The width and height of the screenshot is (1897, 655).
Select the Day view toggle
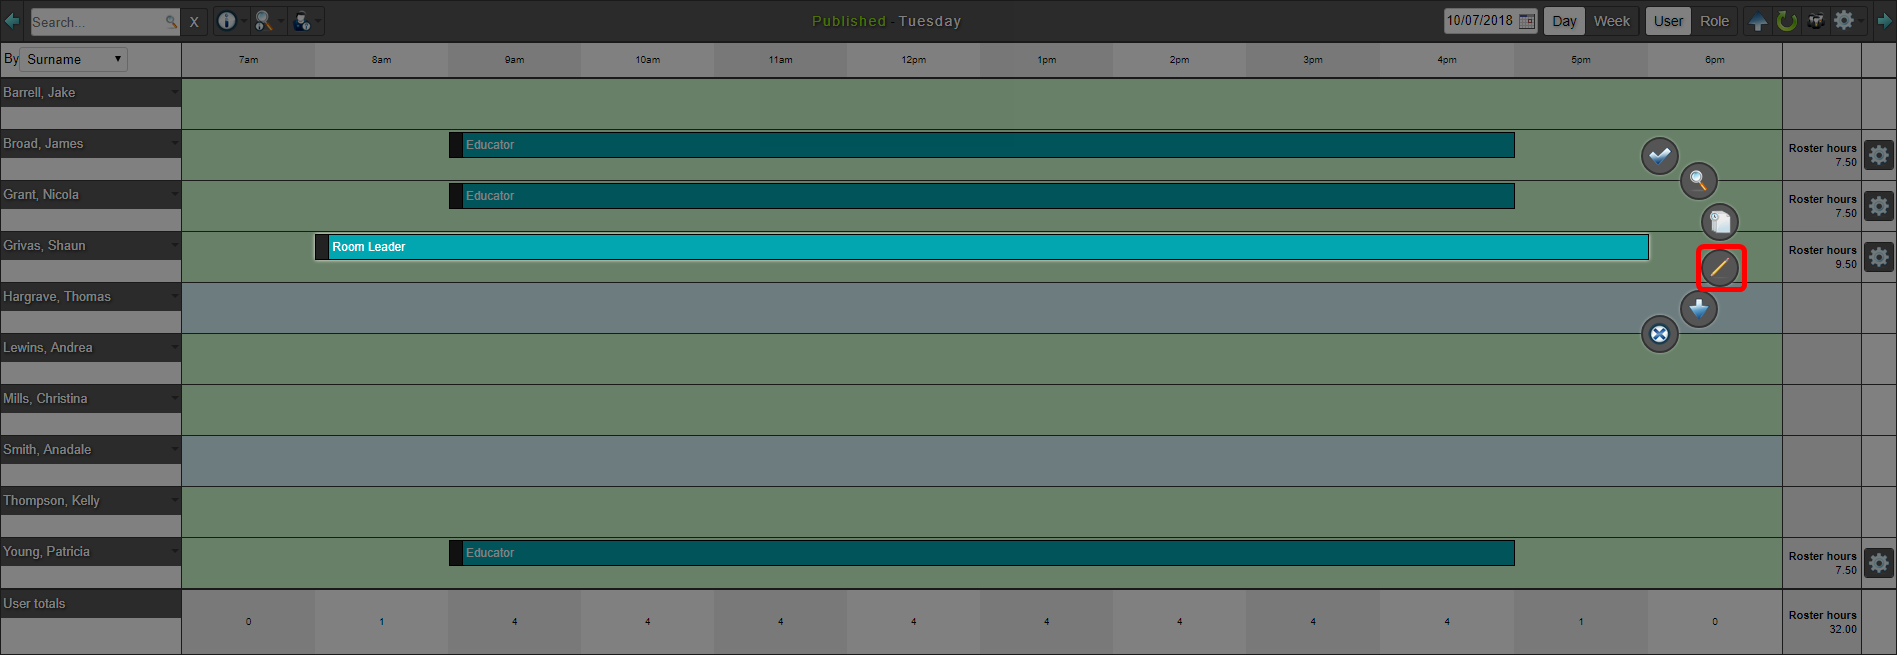coord(1564,21)
